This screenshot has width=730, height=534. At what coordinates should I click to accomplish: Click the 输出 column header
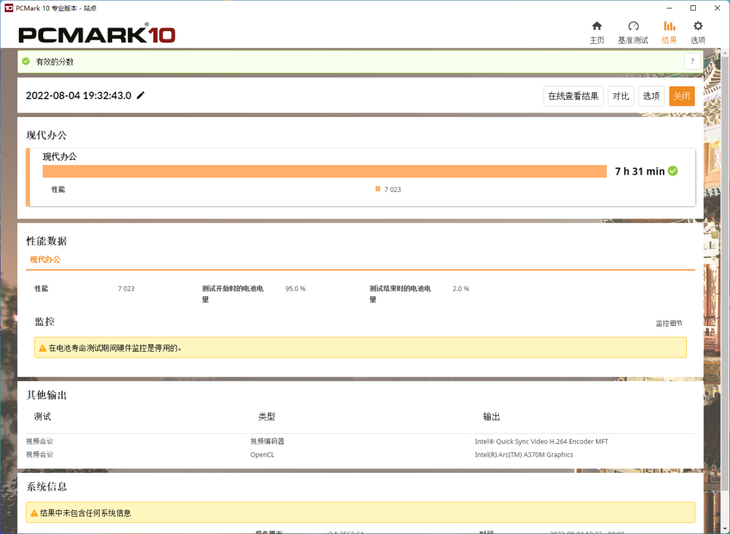click(x=492, y=417)
